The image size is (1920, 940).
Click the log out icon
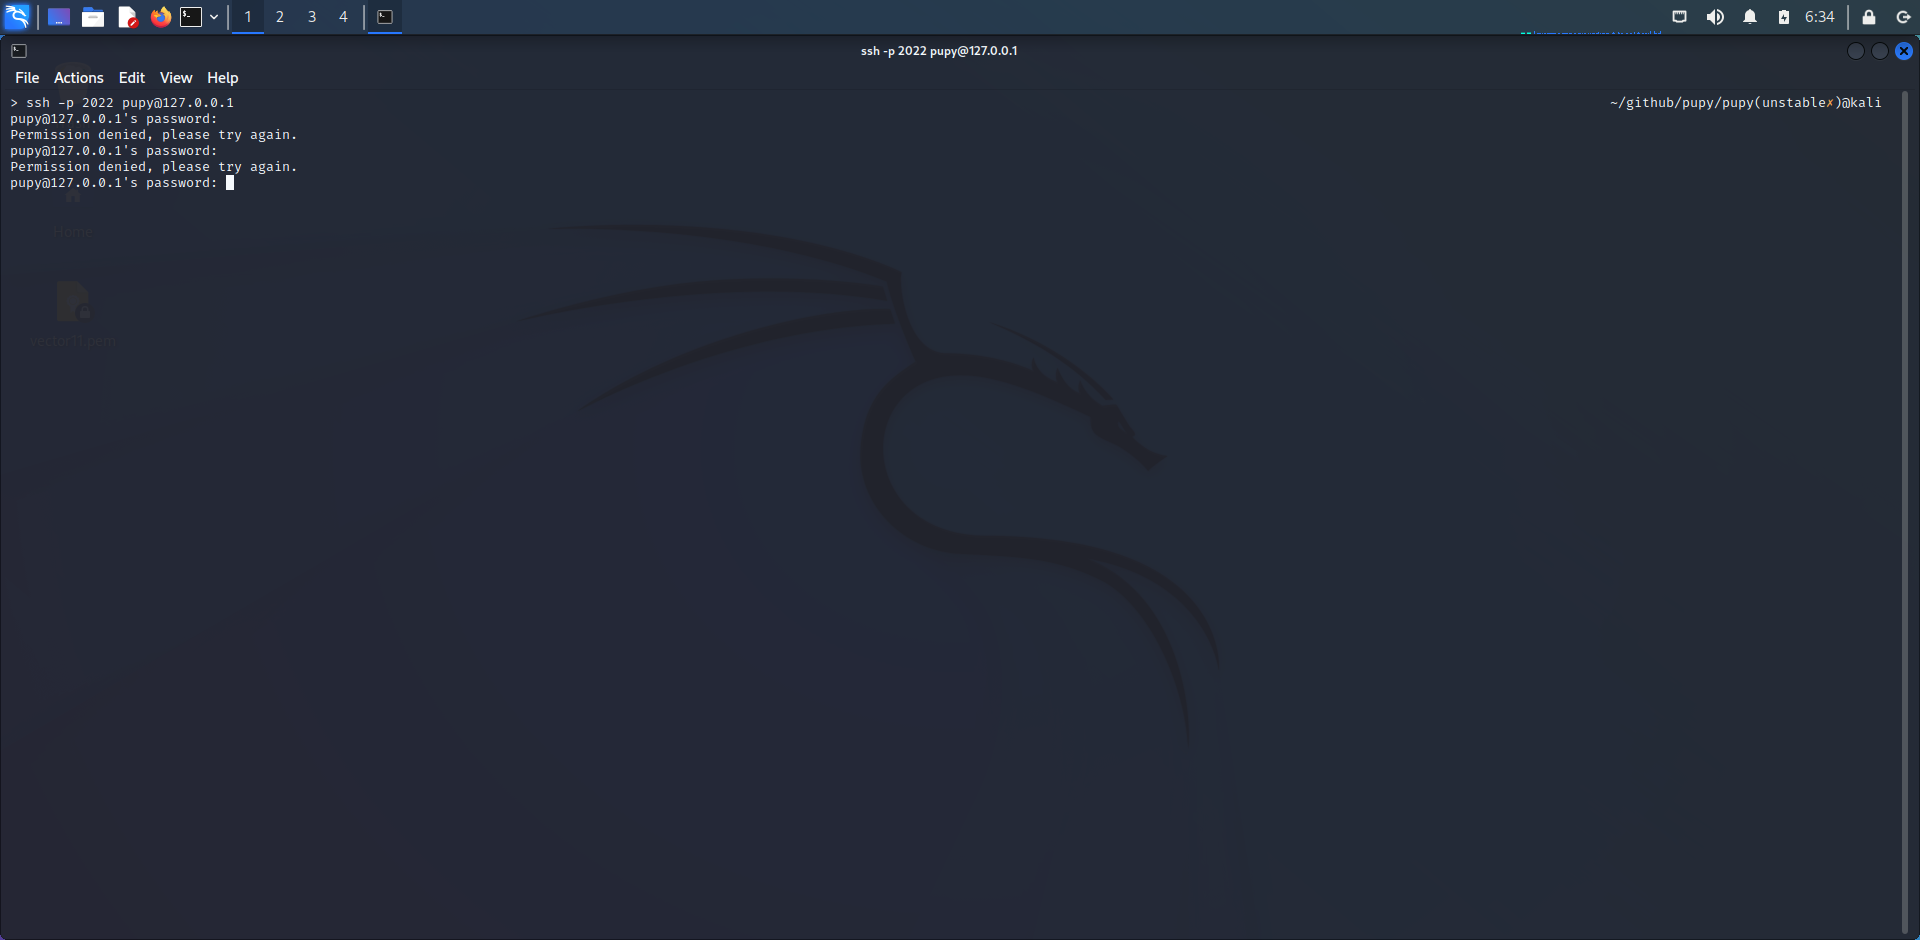[1904, 17]
